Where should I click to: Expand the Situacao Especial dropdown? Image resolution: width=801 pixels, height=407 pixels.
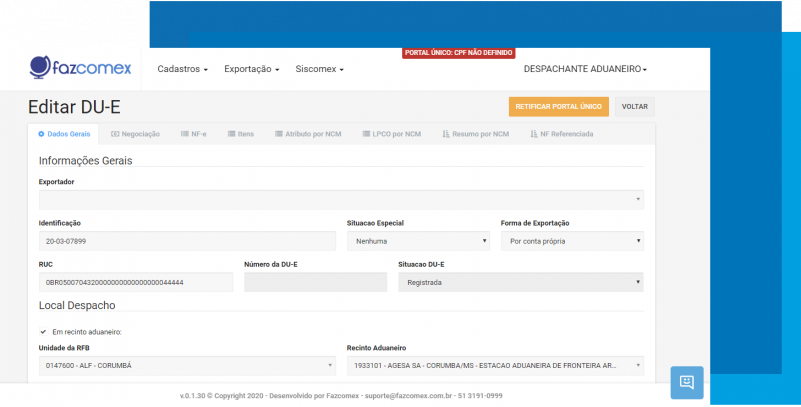pos(418,241)
